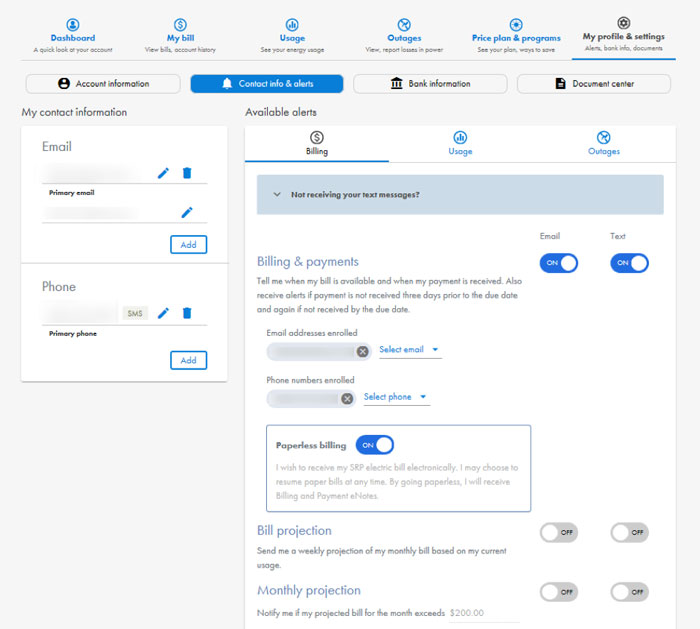Screen dimensions: 700x629
Task: Switch to the Usage alerts tab label
Action: (x=460, y=151)
